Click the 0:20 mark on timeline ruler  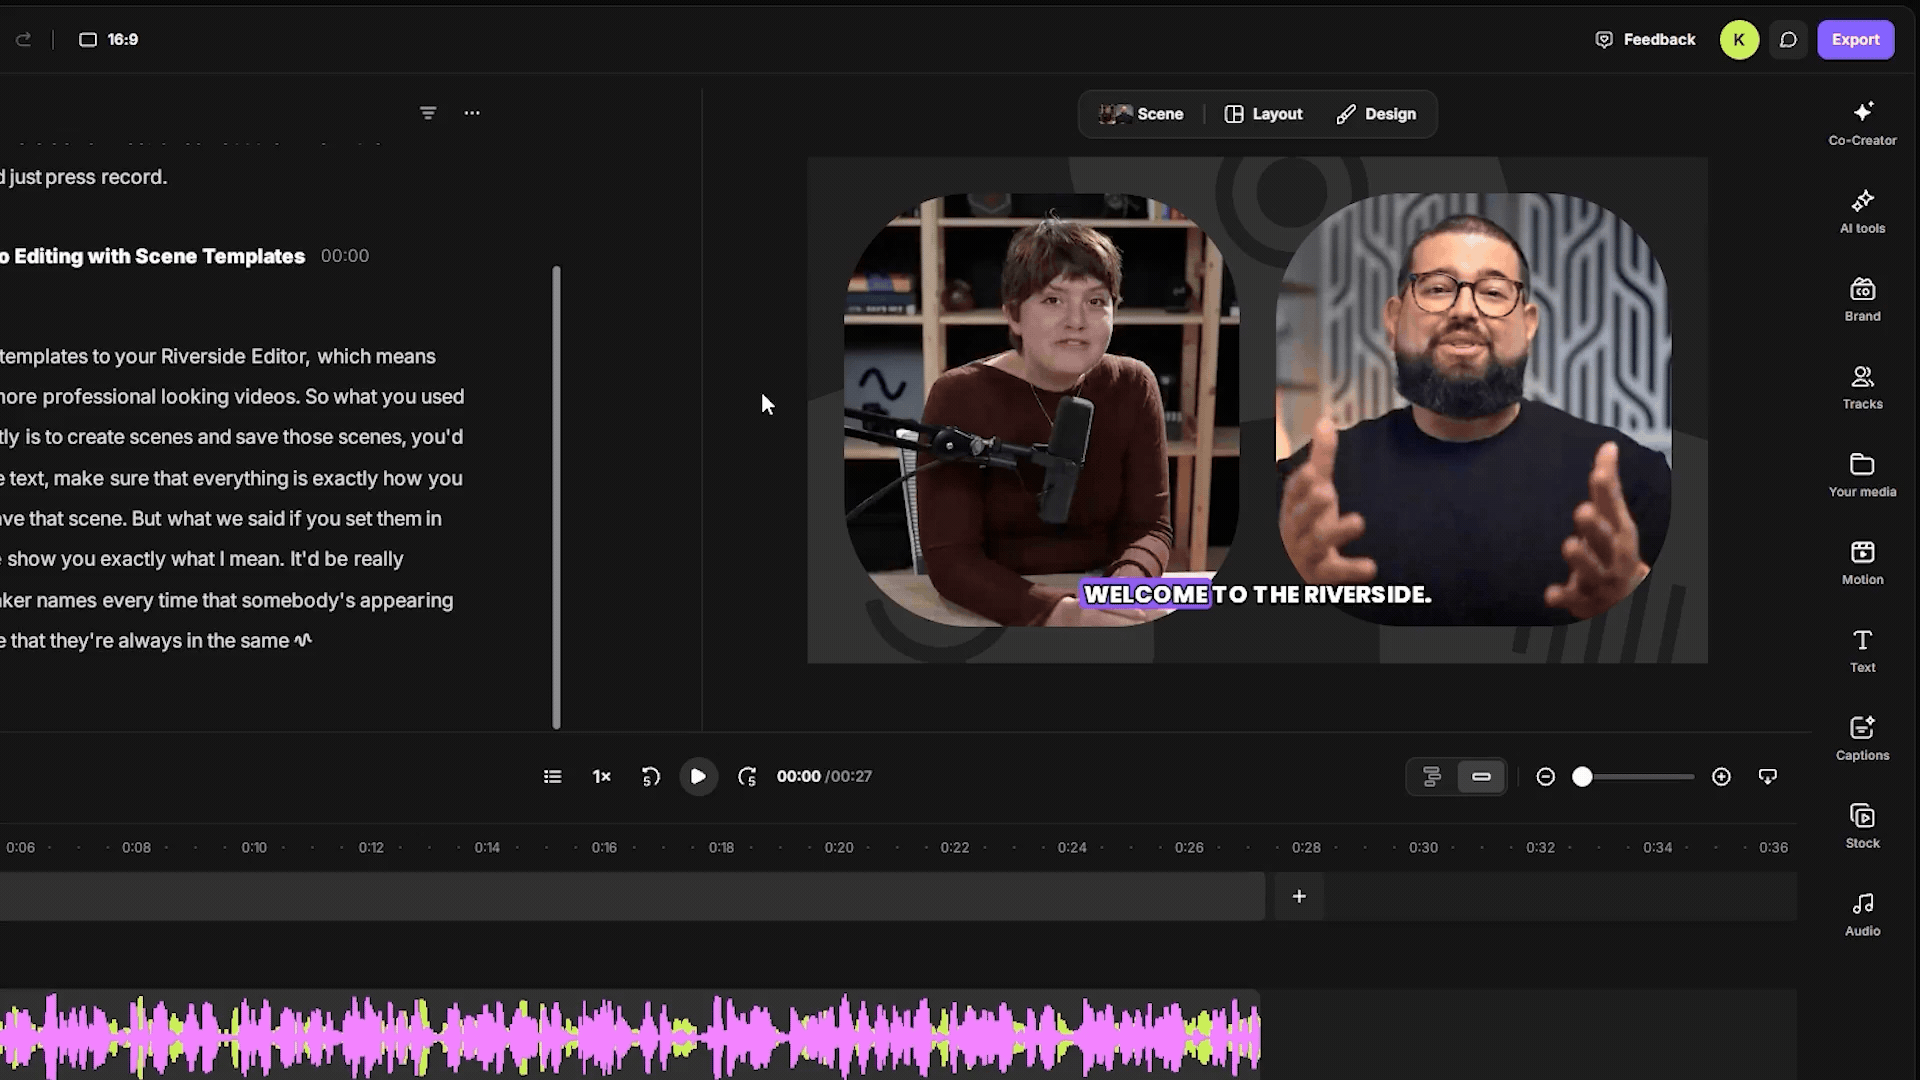point(839,848)
